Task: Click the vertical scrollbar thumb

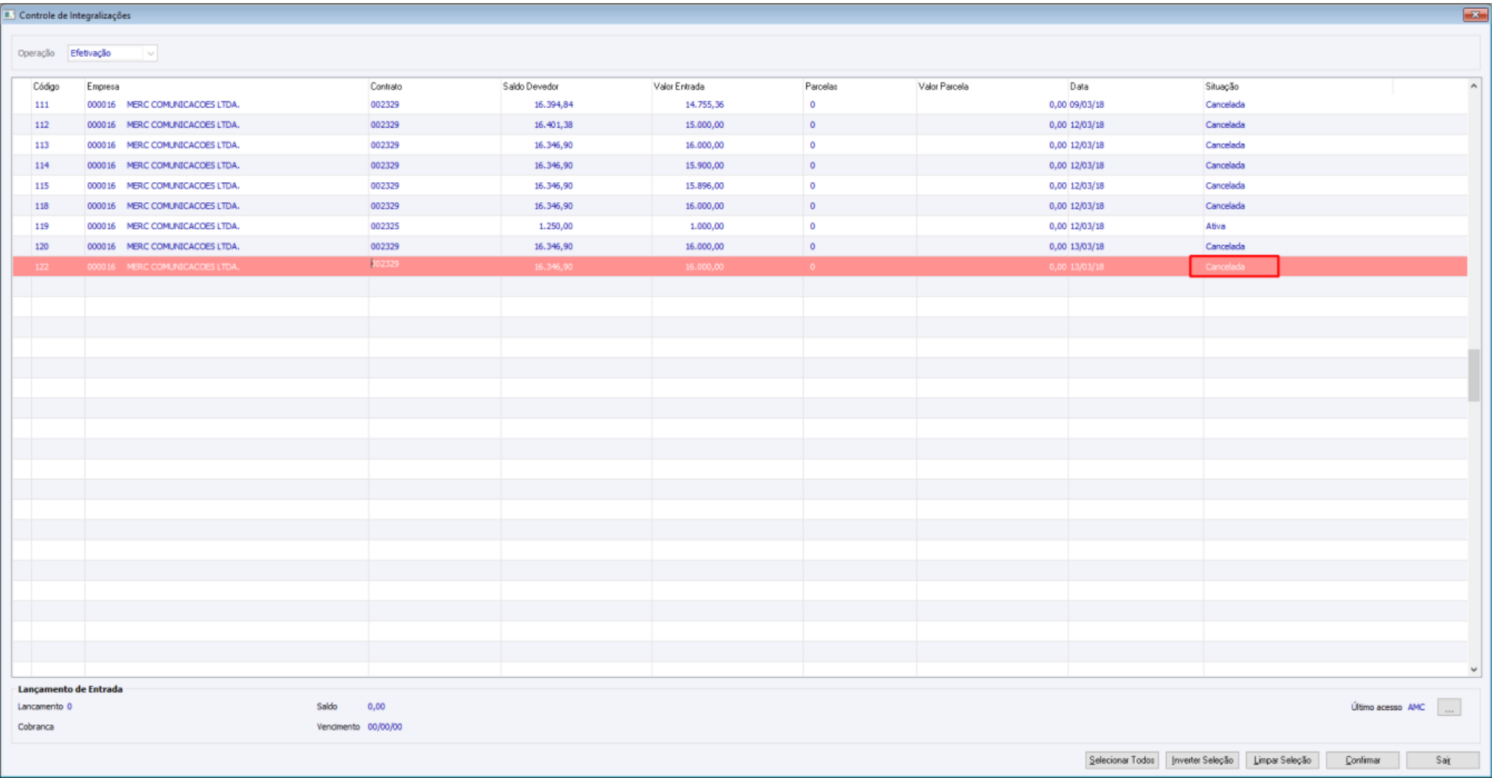Action: (1473, 376)
